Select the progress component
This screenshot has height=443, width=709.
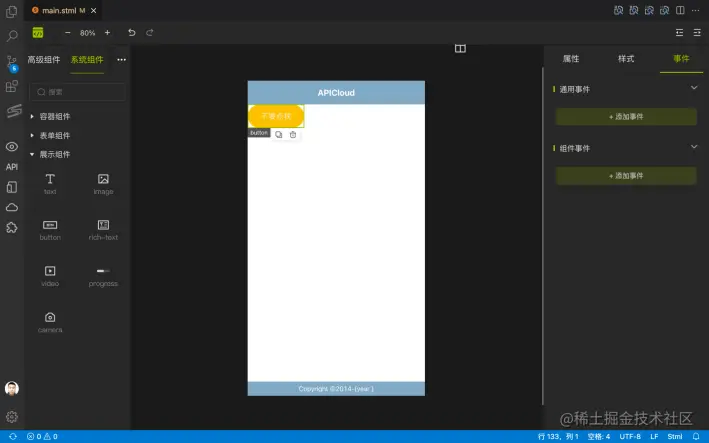[103, 276]
